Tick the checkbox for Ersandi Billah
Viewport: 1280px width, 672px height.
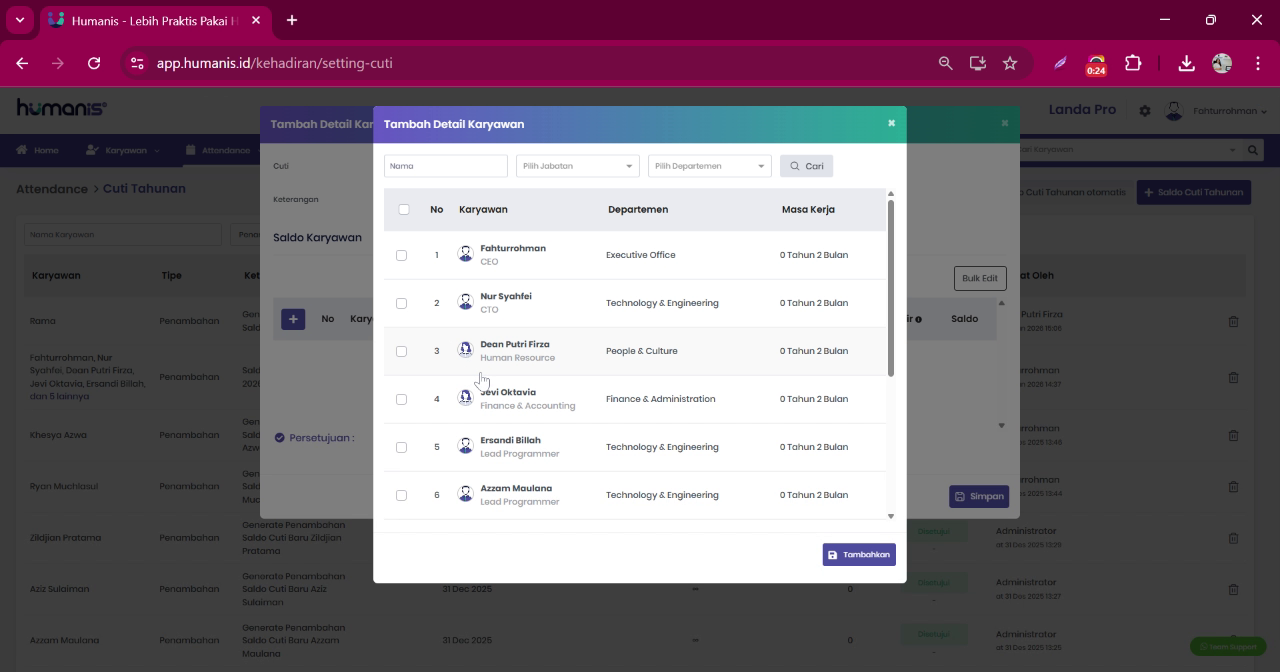tap(401, 447)
